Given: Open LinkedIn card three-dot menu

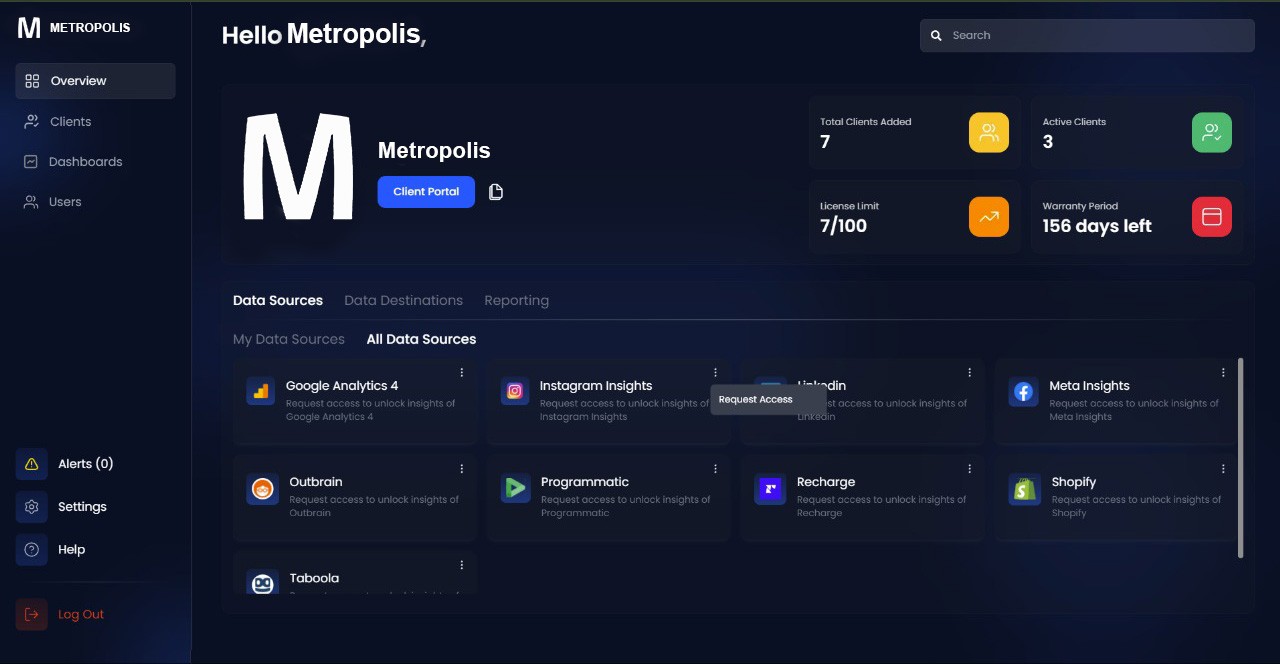Looking at the screenshot, I should (x=969, y=373).
